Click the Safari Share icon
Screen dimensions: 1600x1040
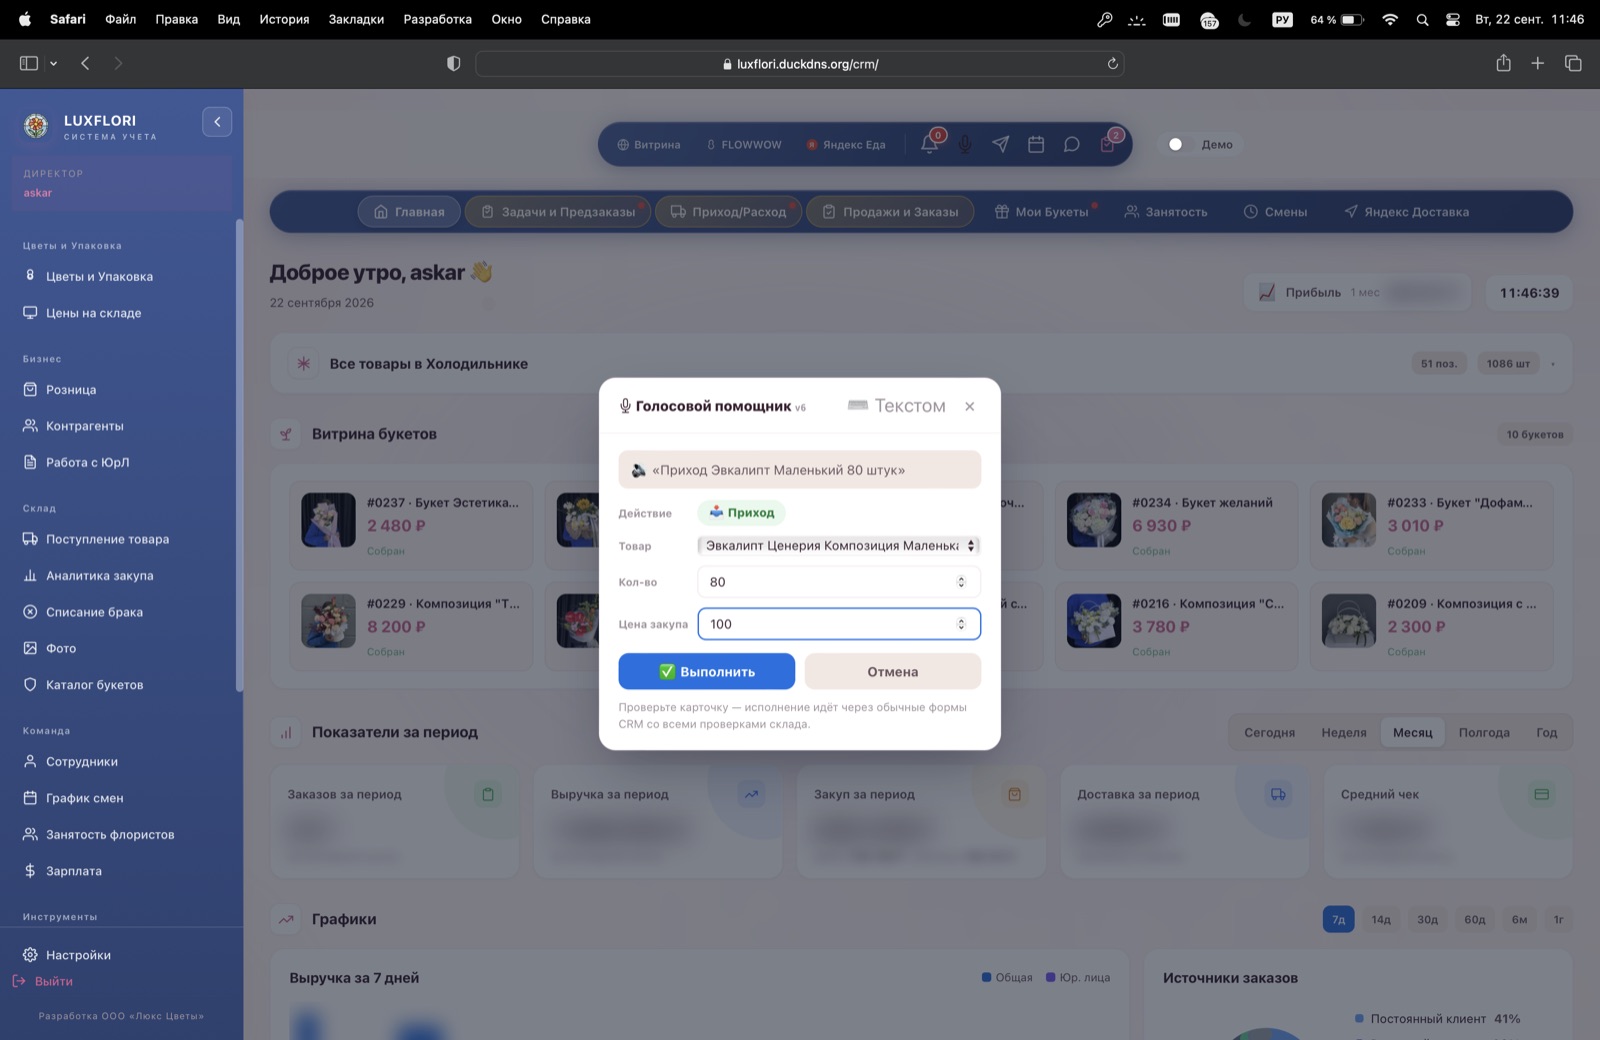(x=1503, y=63)
